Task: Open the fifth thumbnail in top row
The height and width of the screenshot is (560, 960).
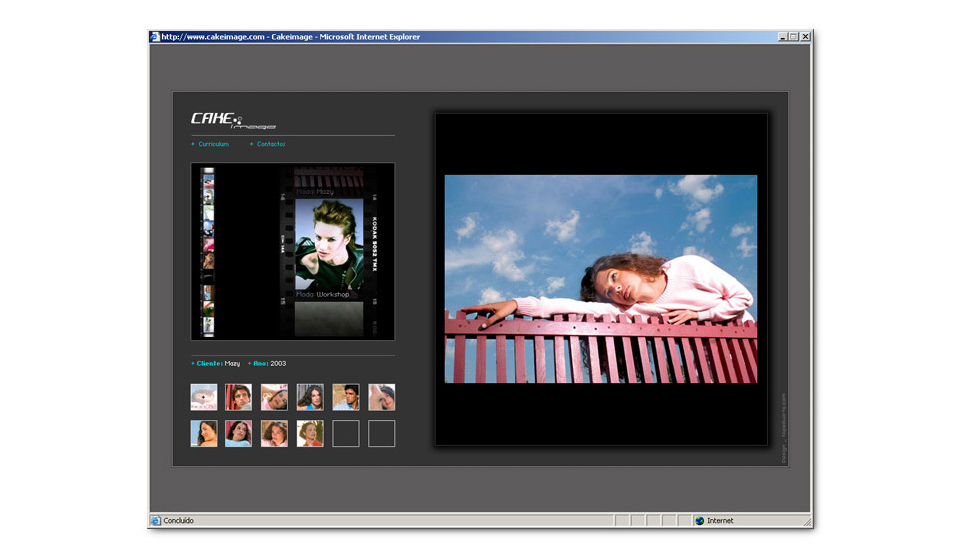Action: tap(346, 397)
